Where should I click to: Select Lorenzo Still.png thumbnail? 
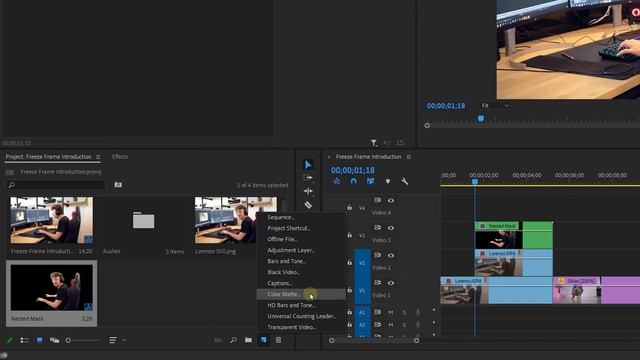236,220
